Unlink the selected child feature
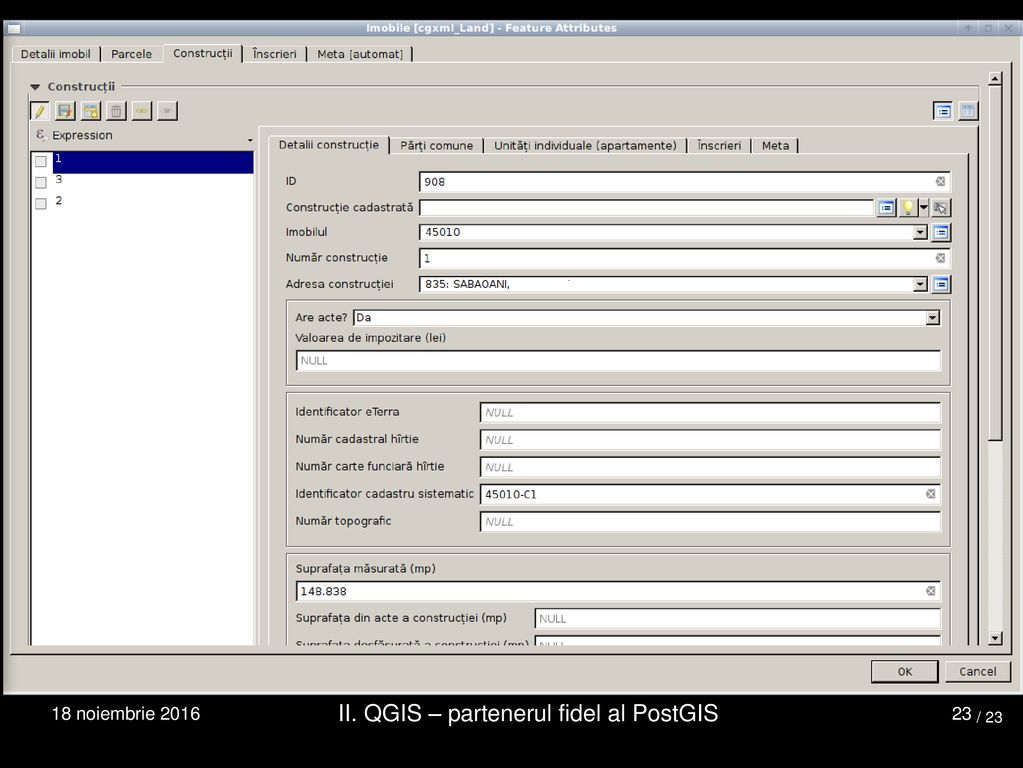 coord(167,111)
